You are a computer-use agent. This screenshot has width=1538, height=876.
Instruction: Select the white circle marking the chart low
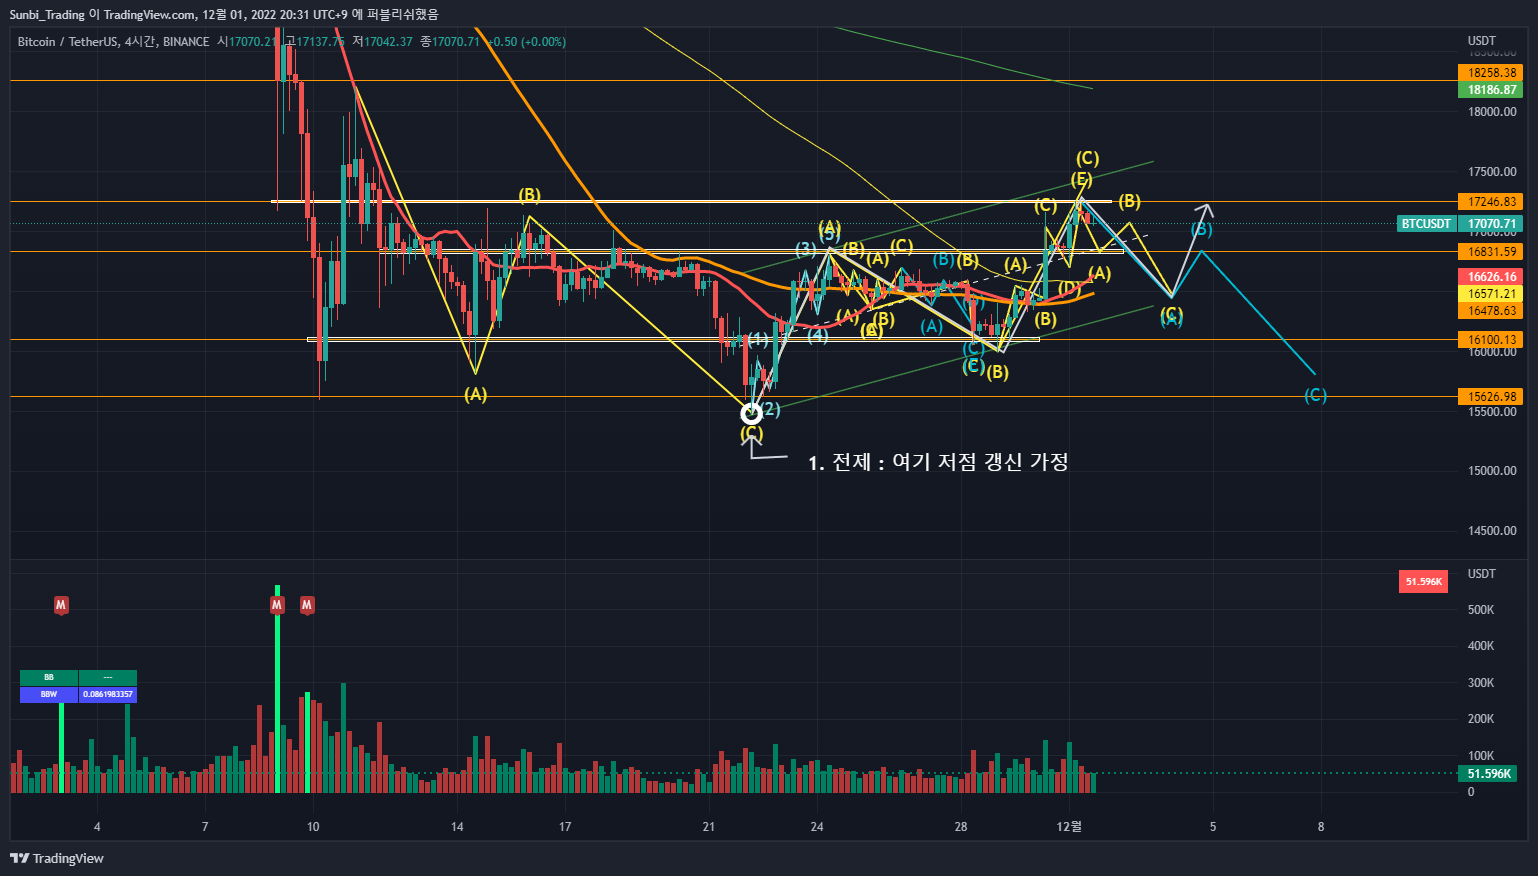751,412
